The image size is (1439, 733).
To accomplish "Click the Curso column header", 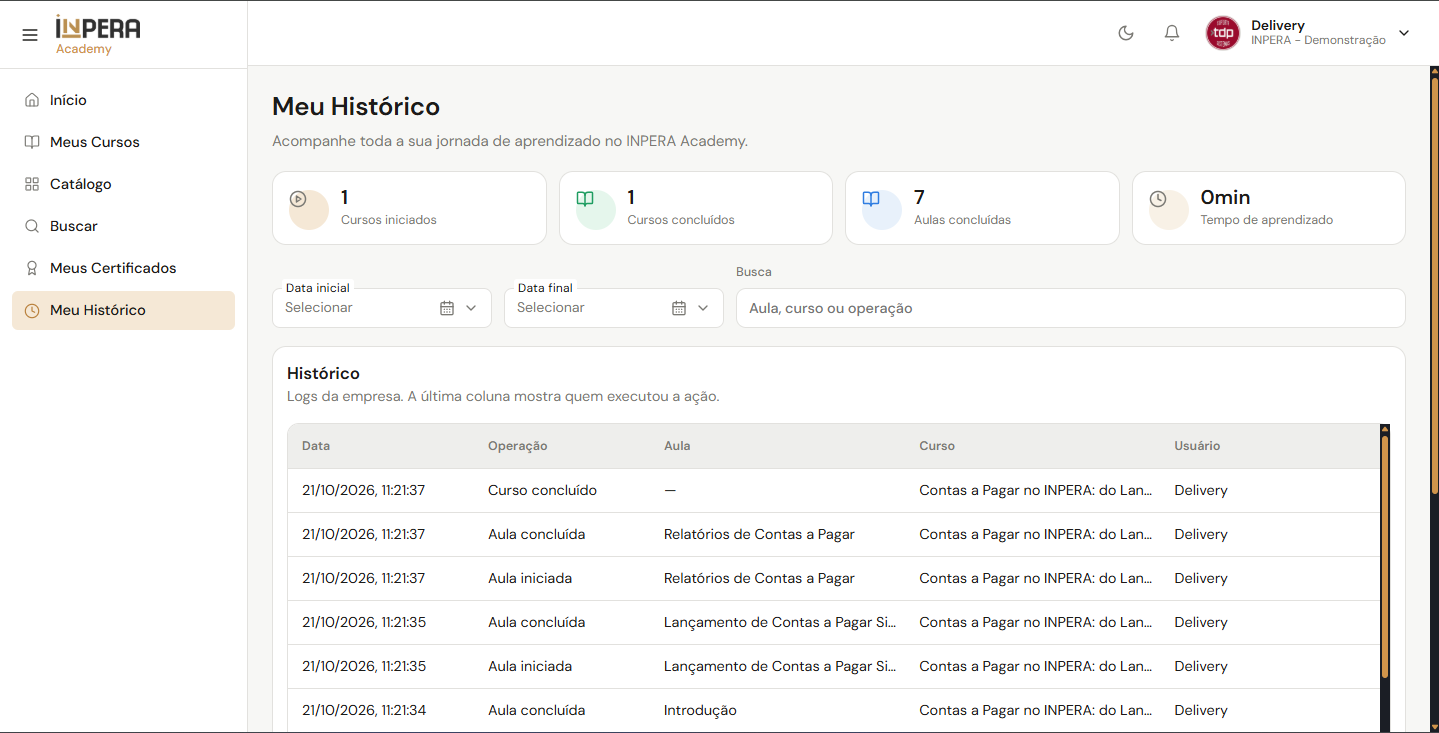I will tap(937, 446).
